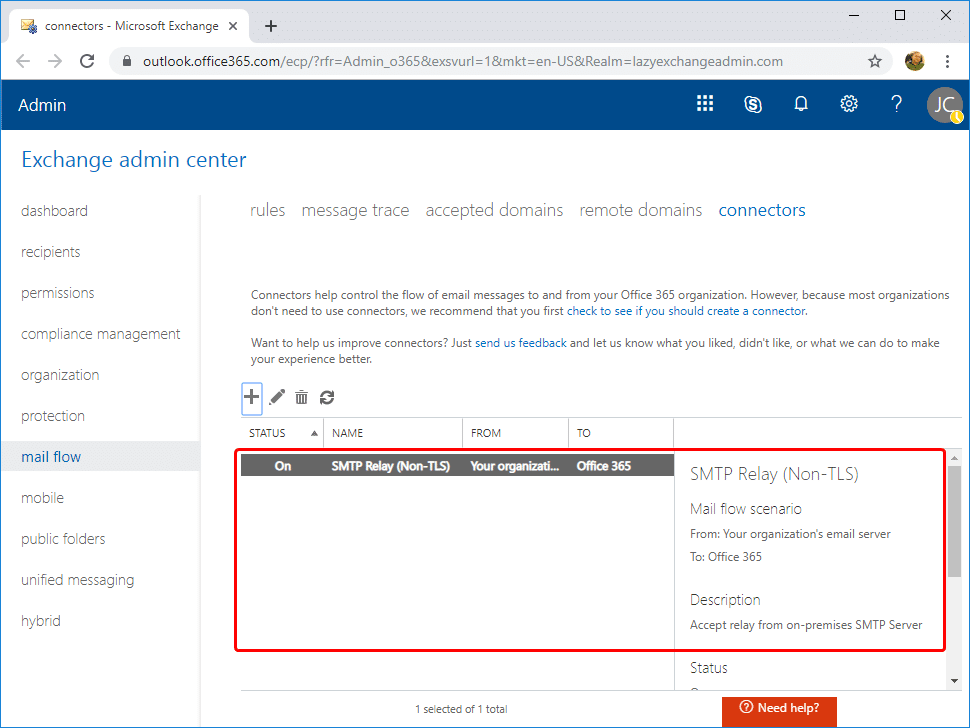
Task: Open the remote domains tab
Action: pyautogui.click(x=640, y=210)
